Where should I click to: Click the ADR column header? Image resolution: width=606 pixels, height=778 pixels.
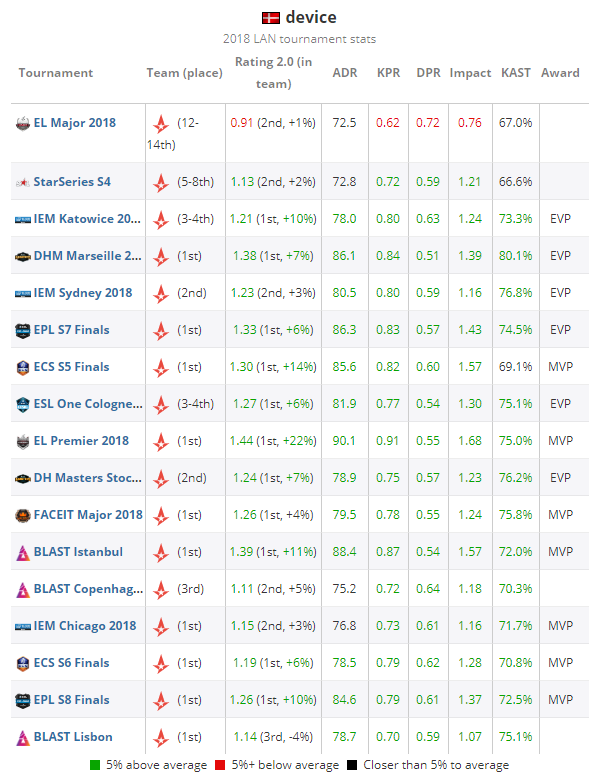point(345,73)
